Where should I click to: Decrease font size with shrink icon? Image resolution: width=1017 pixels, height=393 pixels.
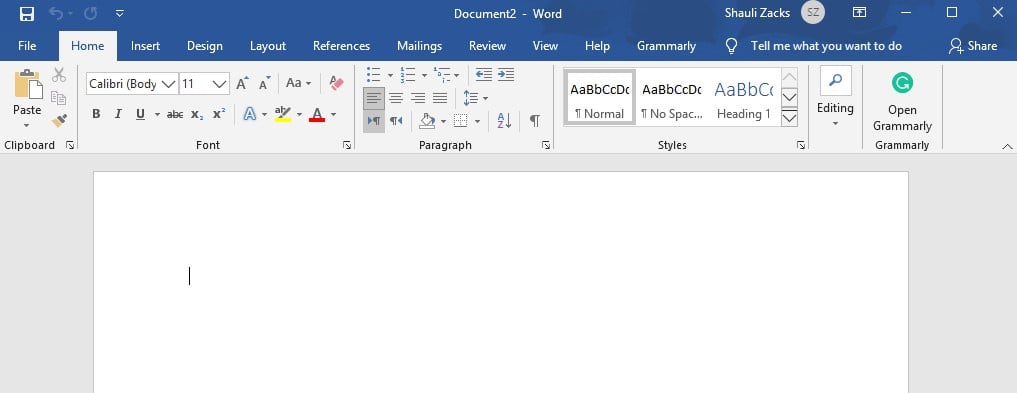(x=265, y=83)
